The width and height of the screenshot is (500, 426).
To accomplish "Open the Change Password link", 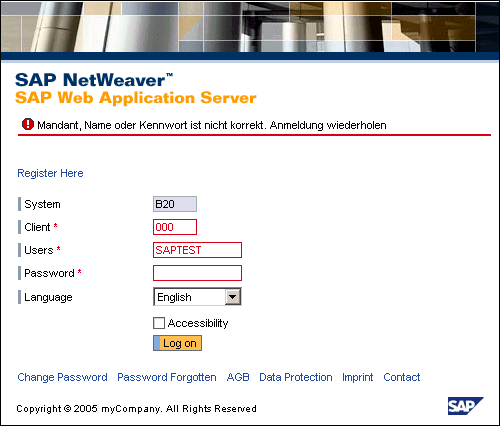I will [62, 377].
